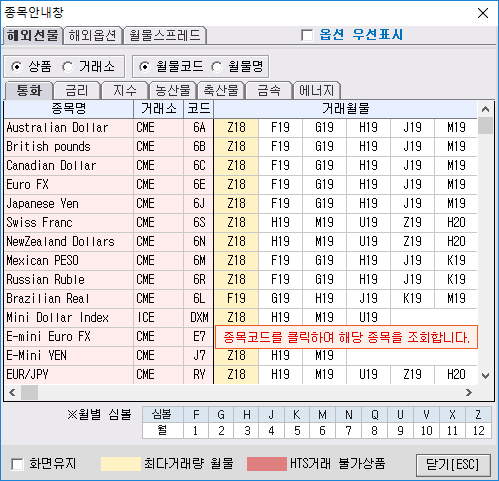Select the 통화 category tab

(29, 90)
